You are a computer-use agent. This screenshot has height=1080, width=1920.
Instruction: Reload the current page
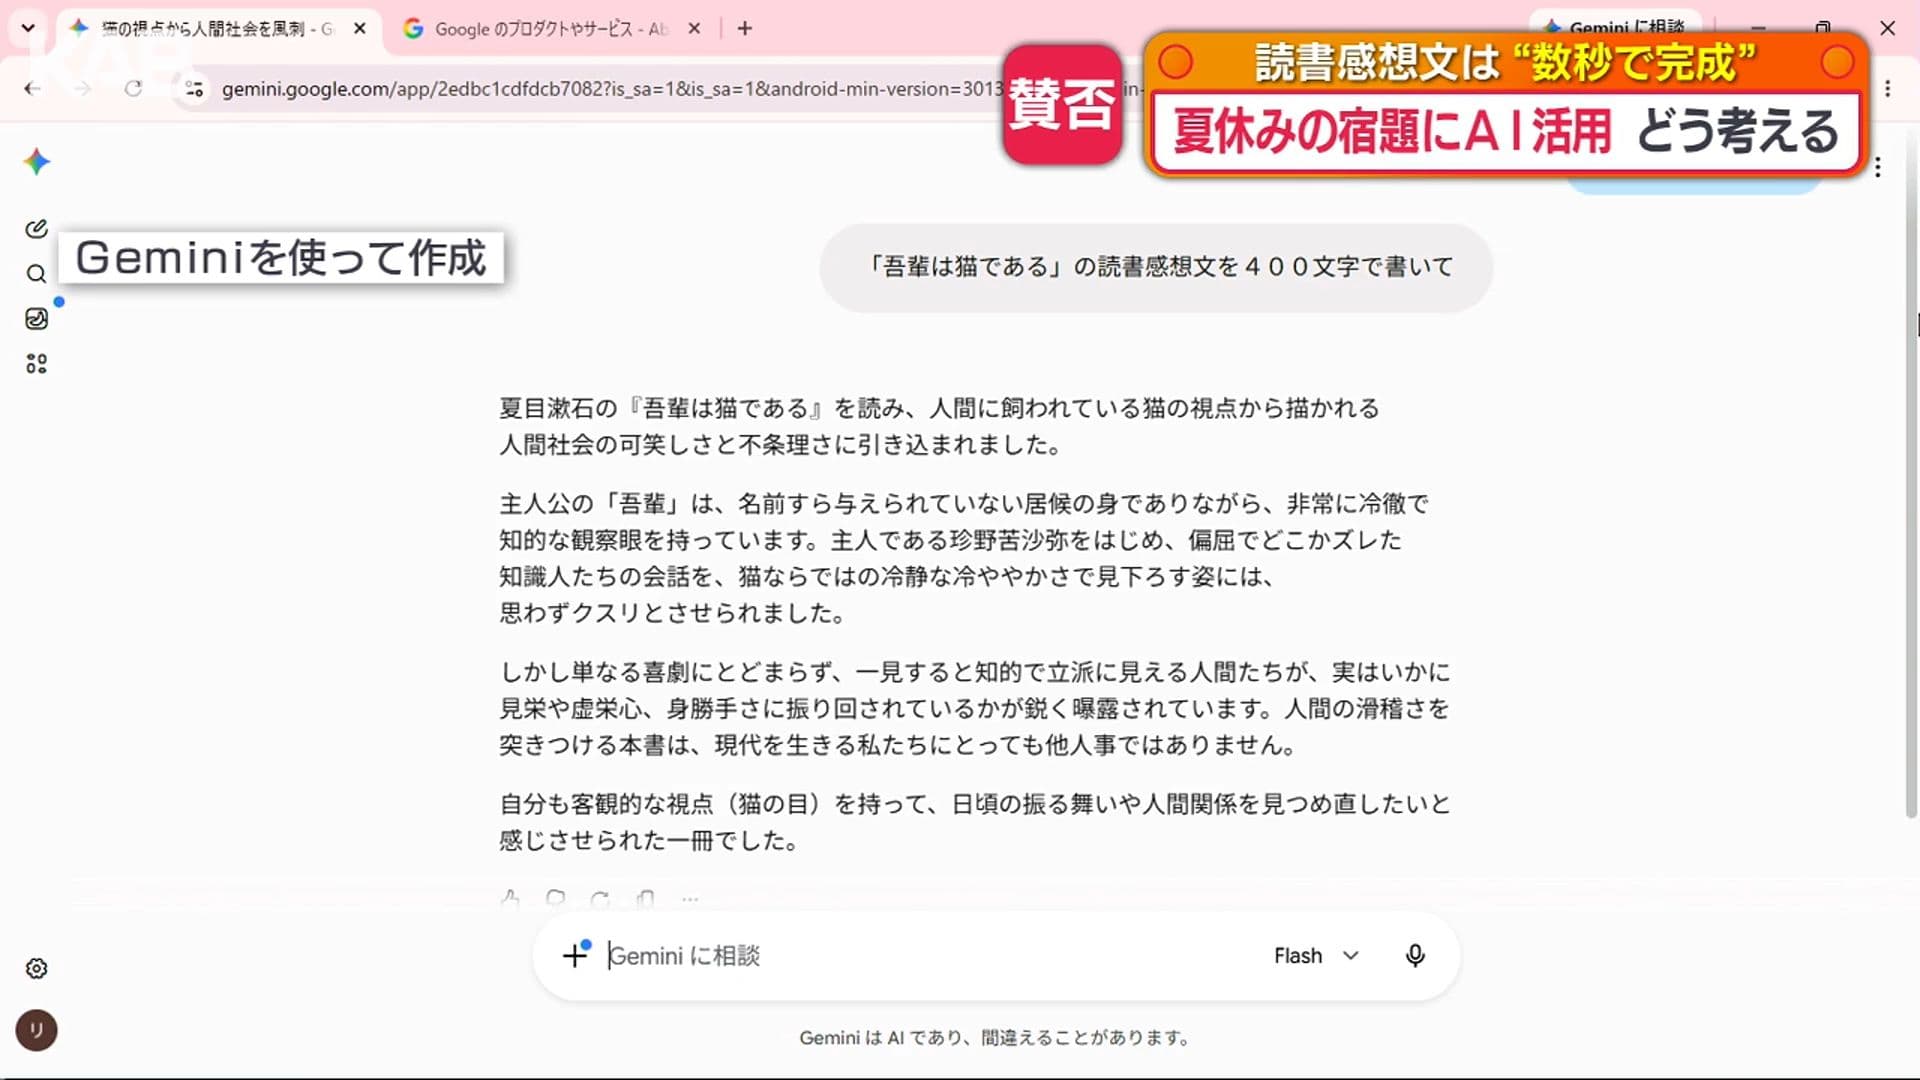133,88
